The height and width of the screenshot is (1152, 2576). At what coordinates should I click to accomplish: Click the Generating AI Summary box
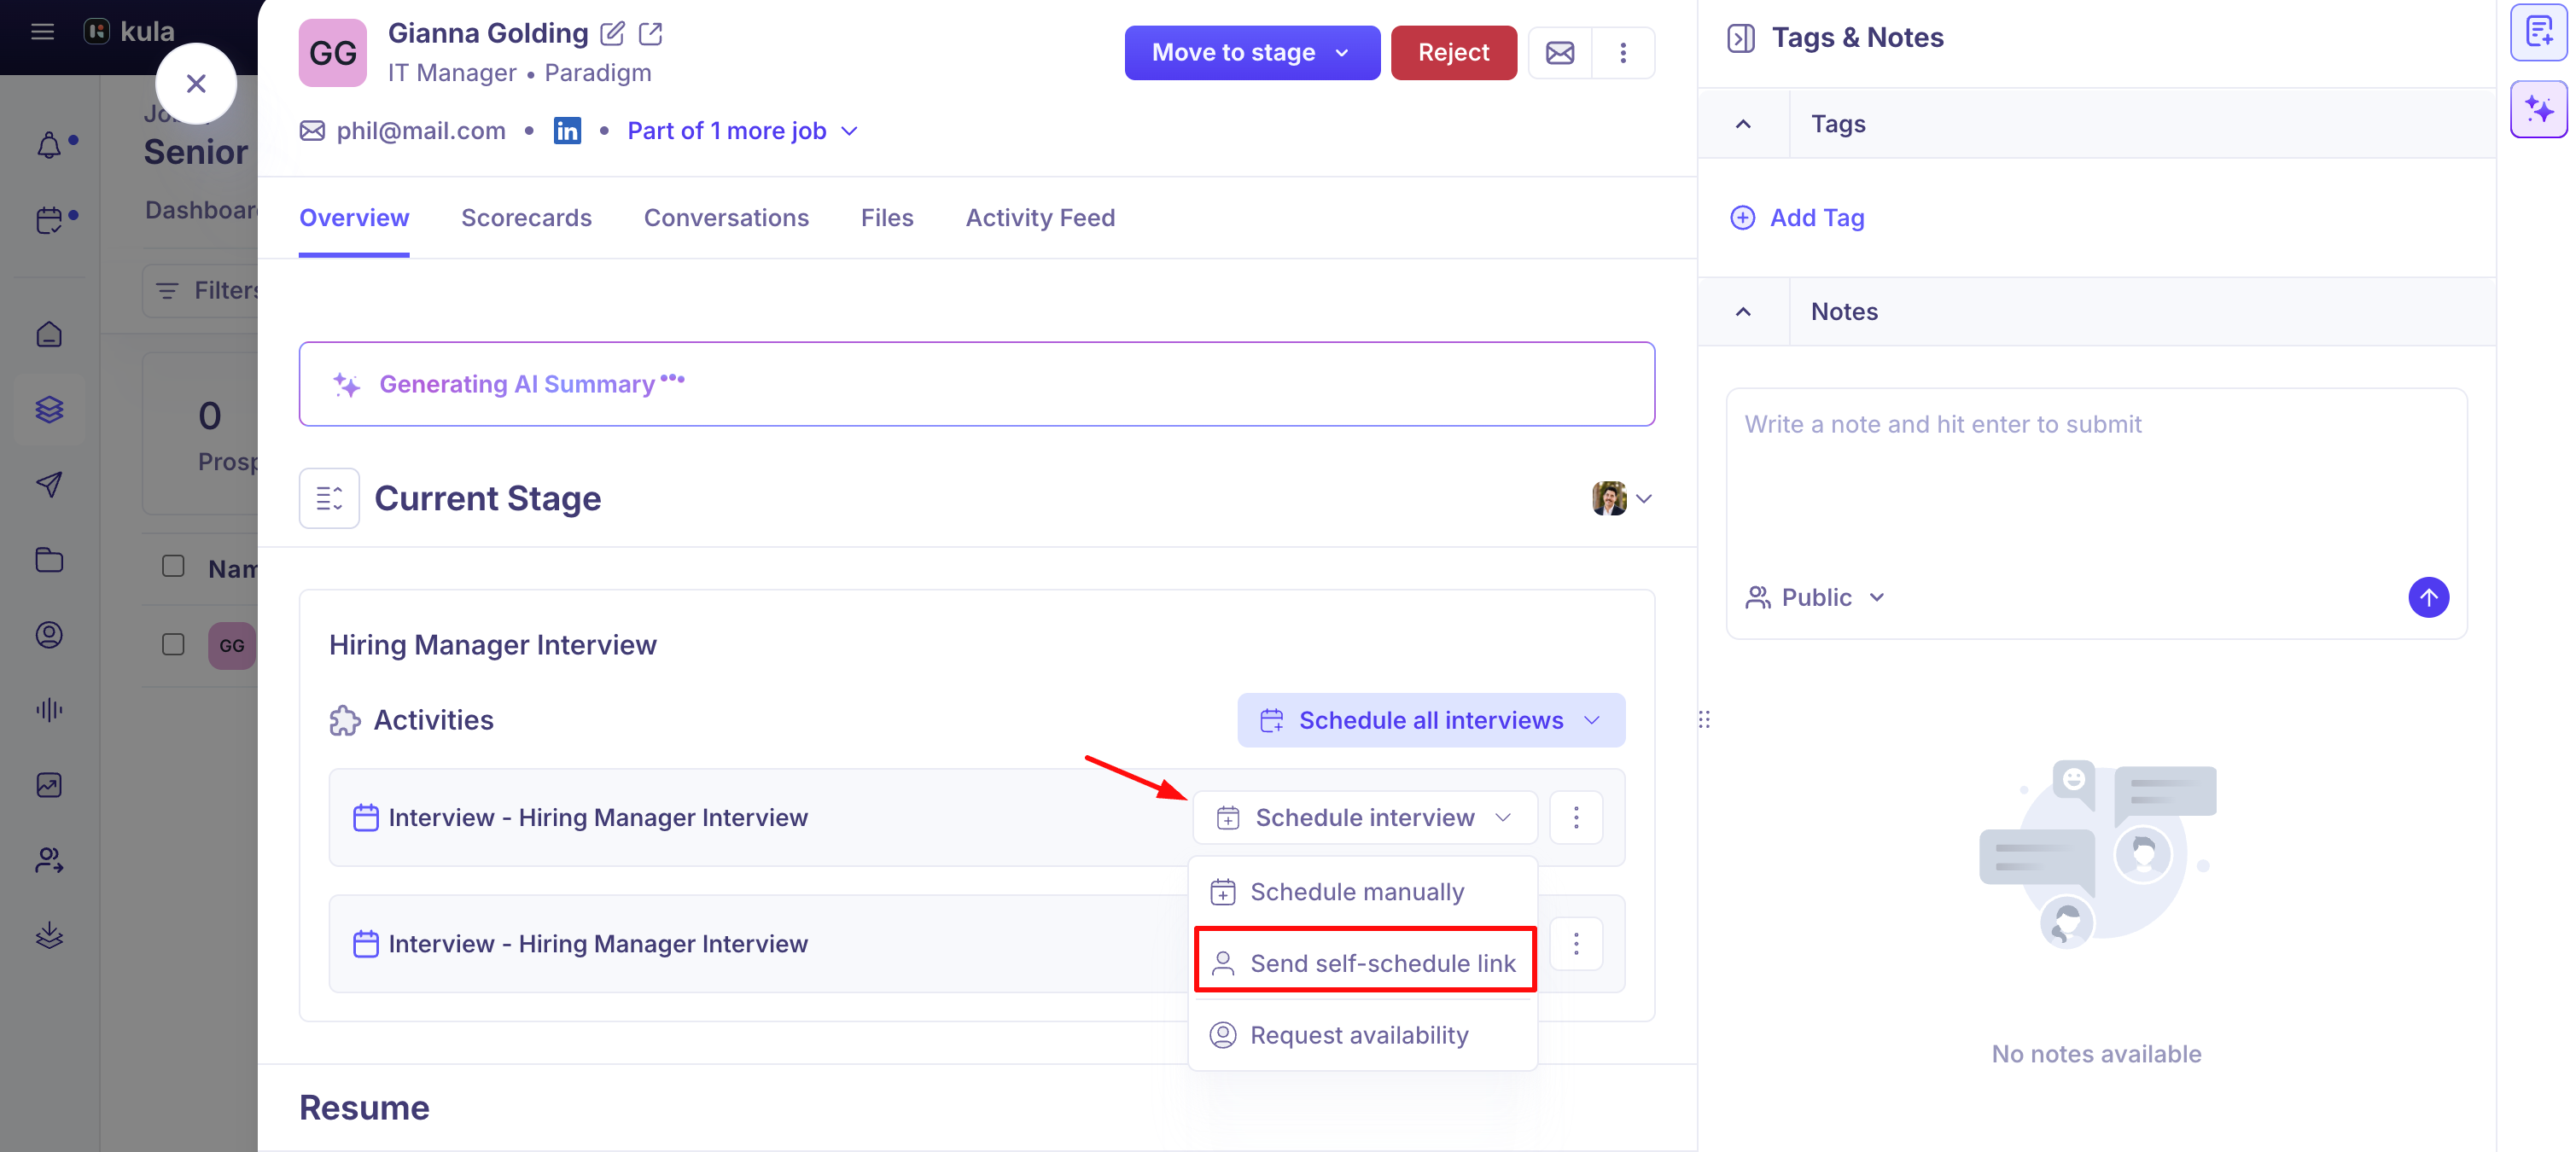pos(976,384)
